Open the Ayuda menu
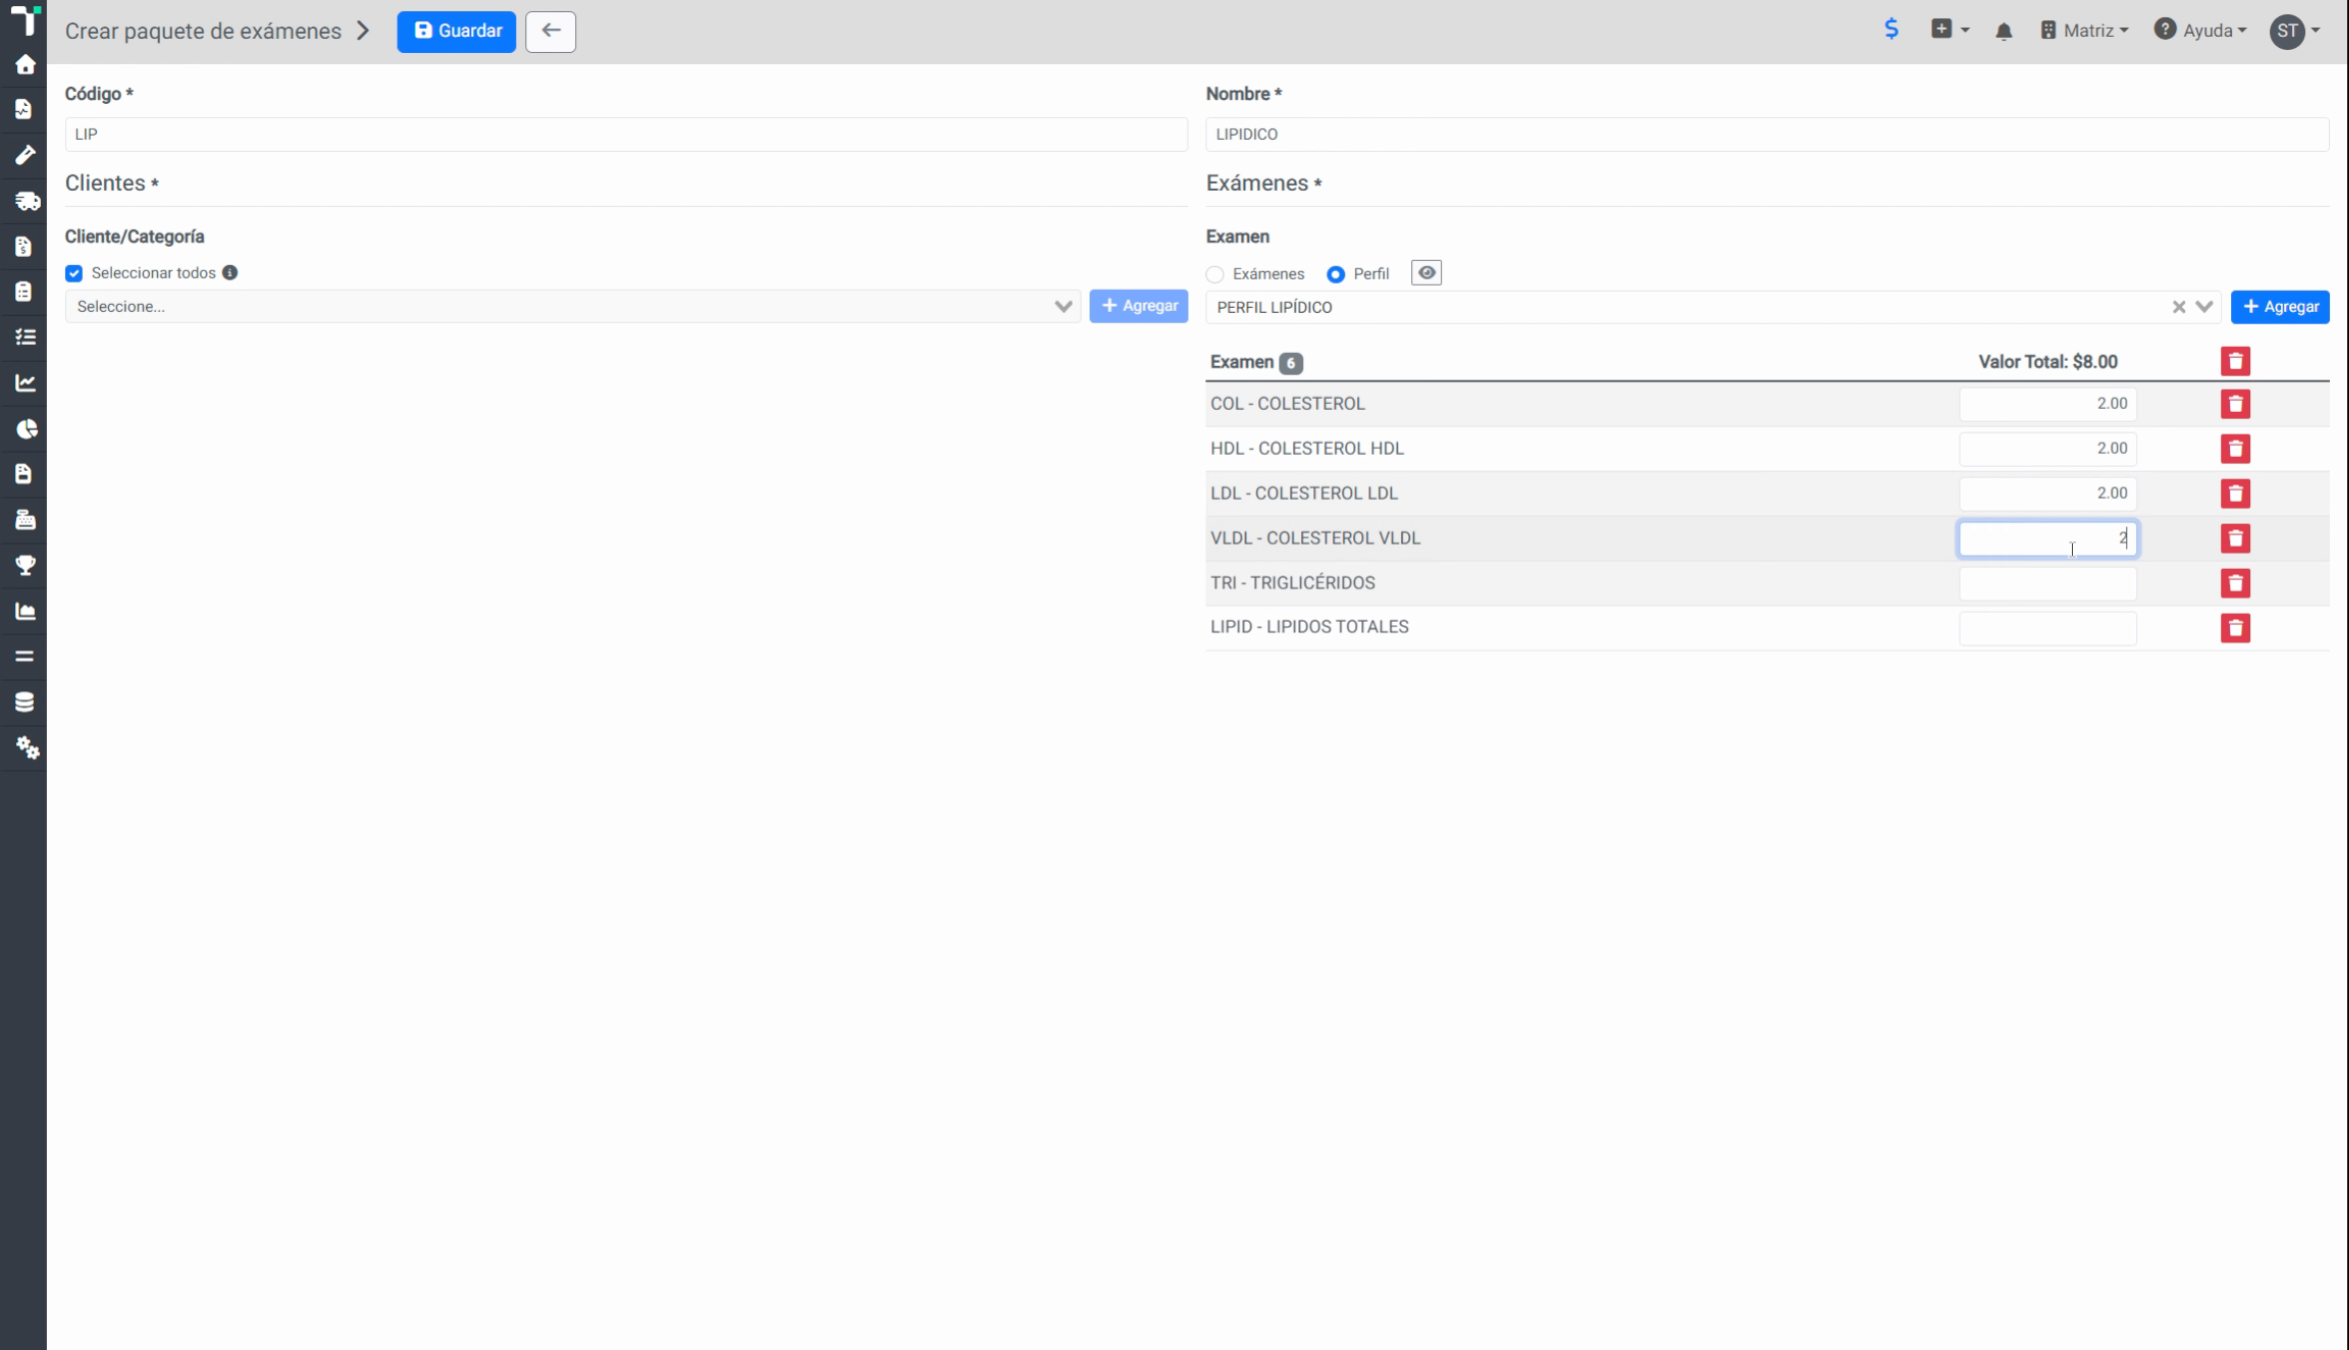The image size is (2349, 1350). 2200,31
